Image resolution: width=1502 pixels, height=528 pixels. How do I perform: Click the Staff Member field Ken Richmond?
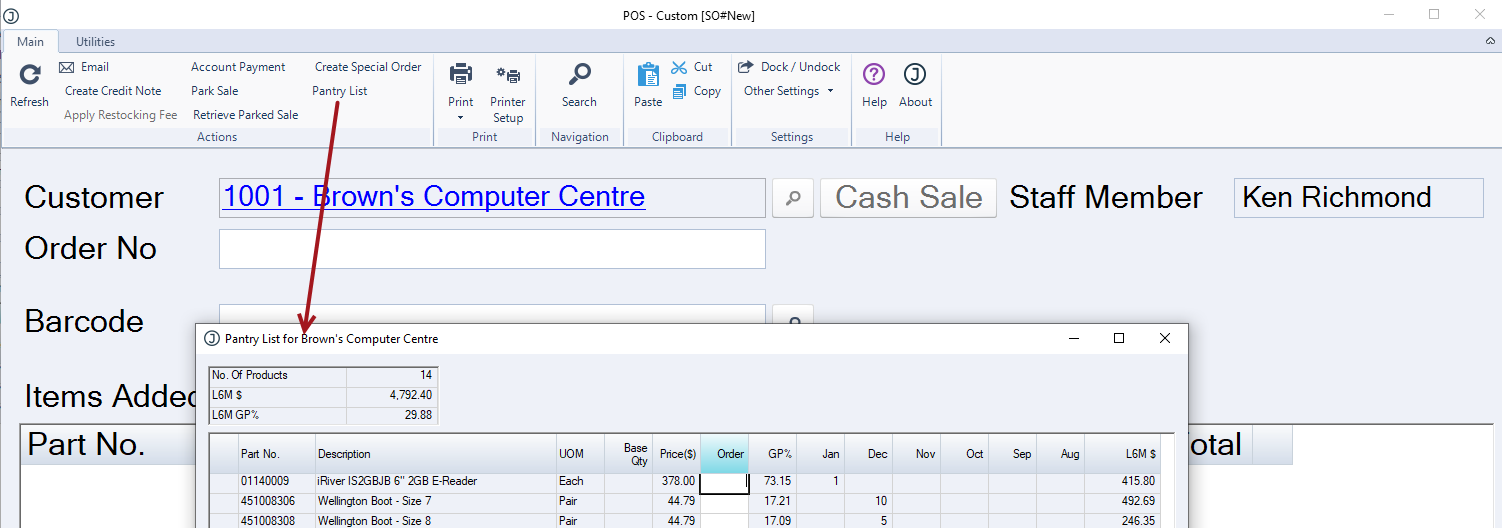coord(1359,198)
